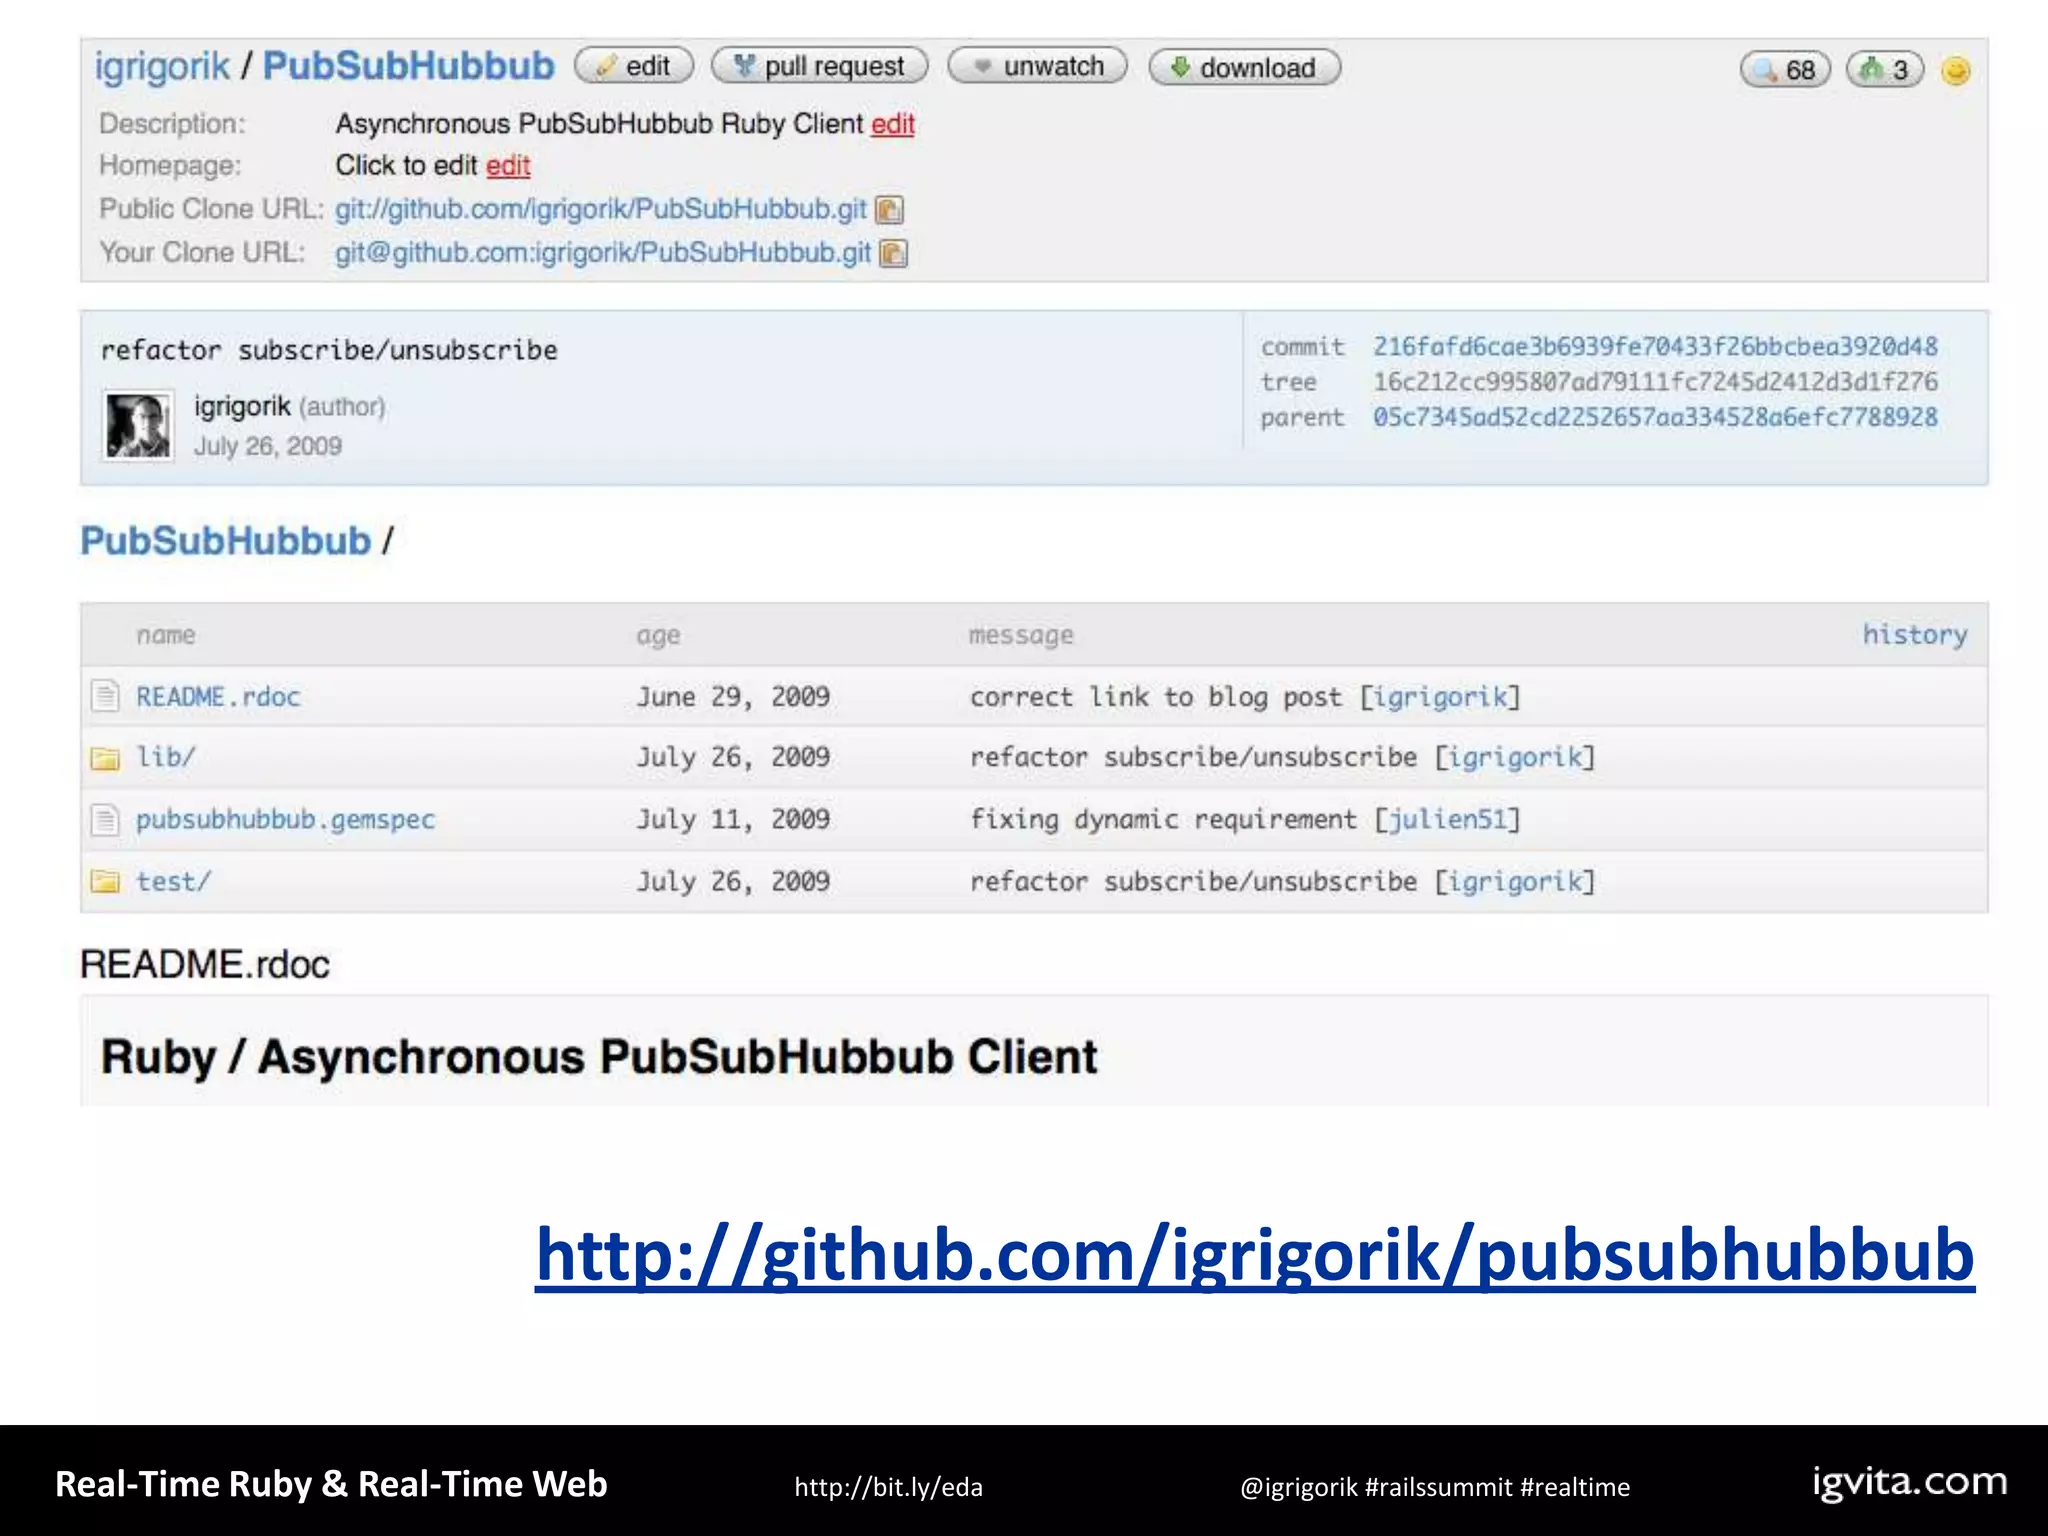Screen dimensions: 2048x1536
Task: Click igrigorik in lib/ commit message
Action: point(1515,758)
